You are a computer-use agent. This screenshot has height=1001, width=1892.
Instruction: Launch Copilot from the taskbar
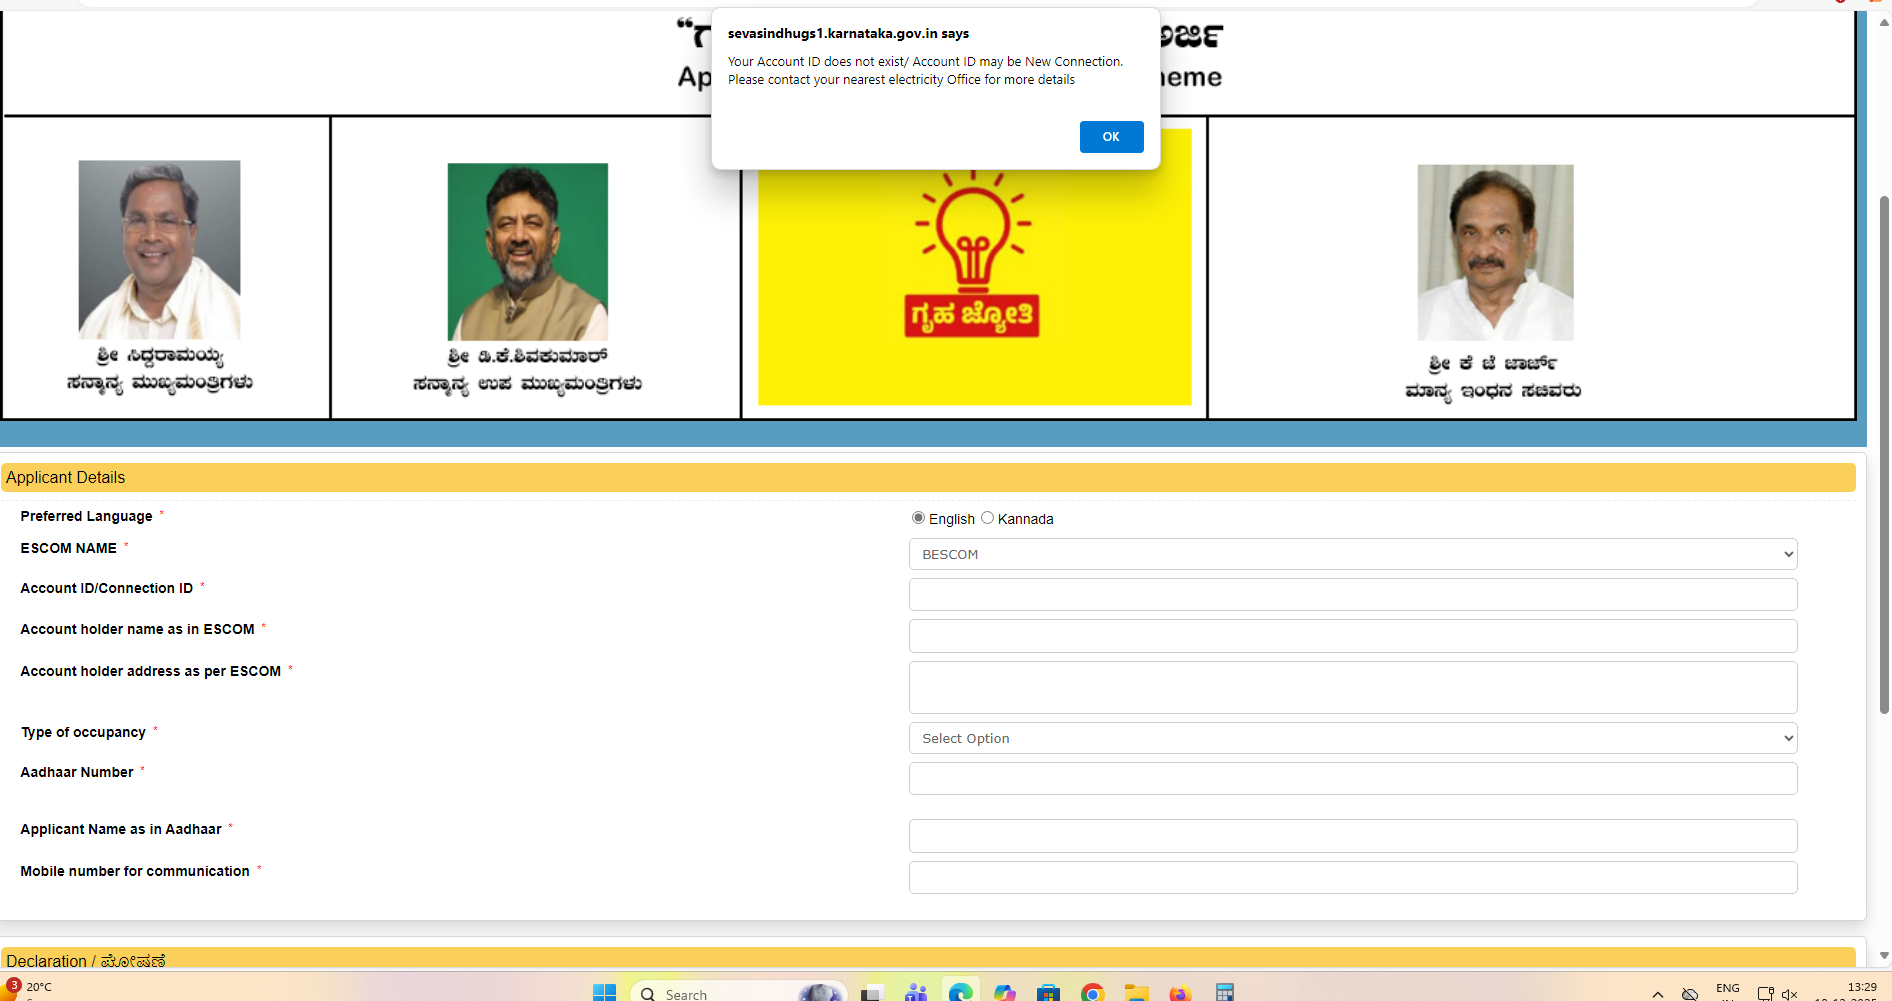1004,992
